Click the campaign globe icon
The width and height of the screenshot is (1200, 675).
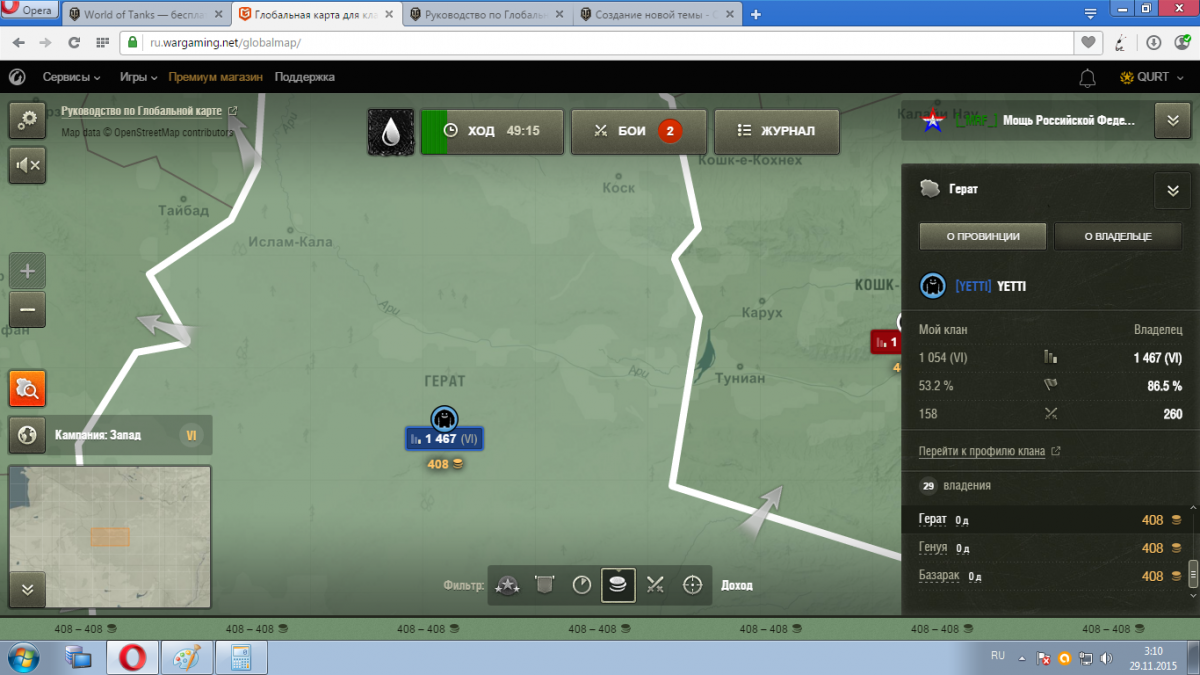pyautogui.click(x=27, y=435)
